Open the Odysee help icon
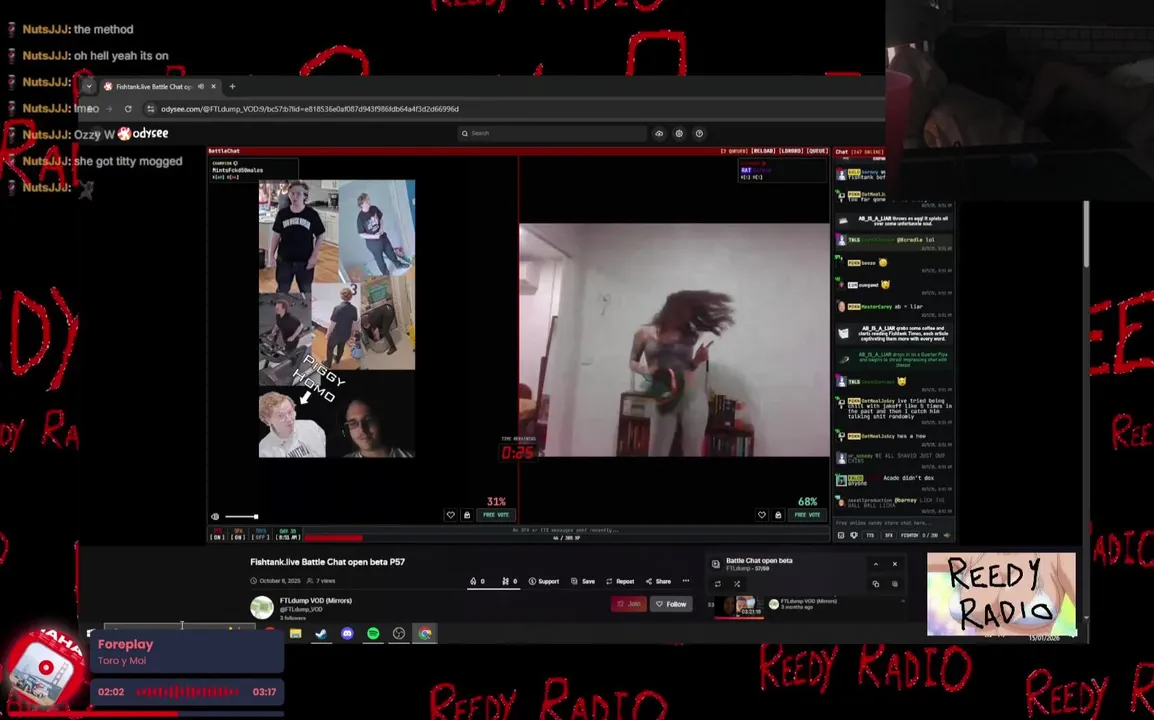 699,133
